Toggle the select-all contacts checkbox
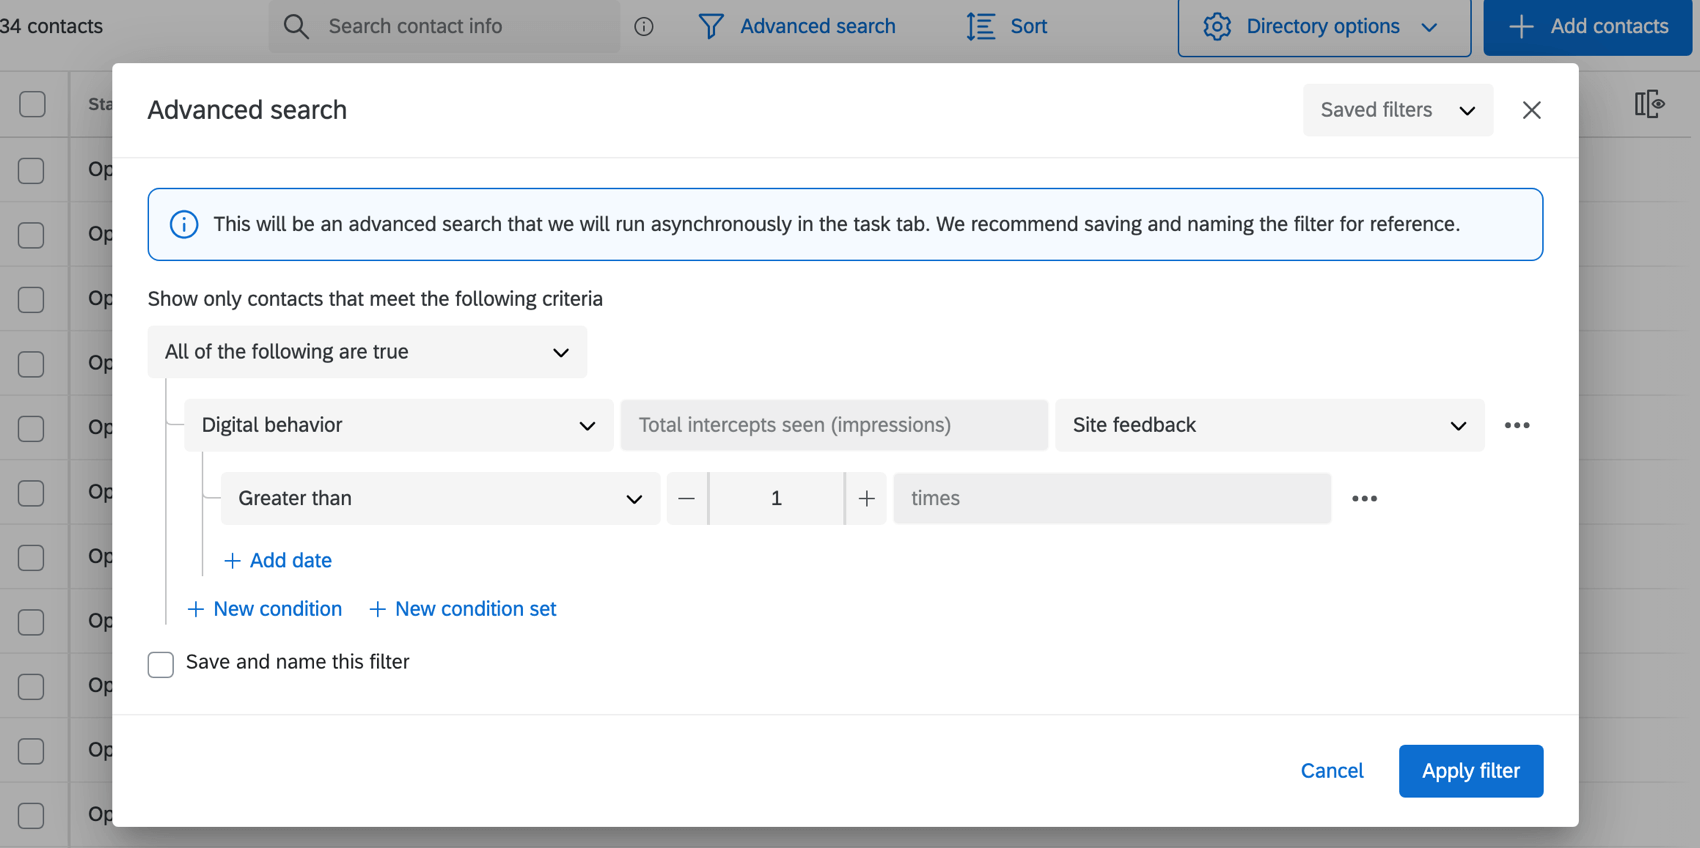Viewport: 1700px width, 848px height. [32, 104]
